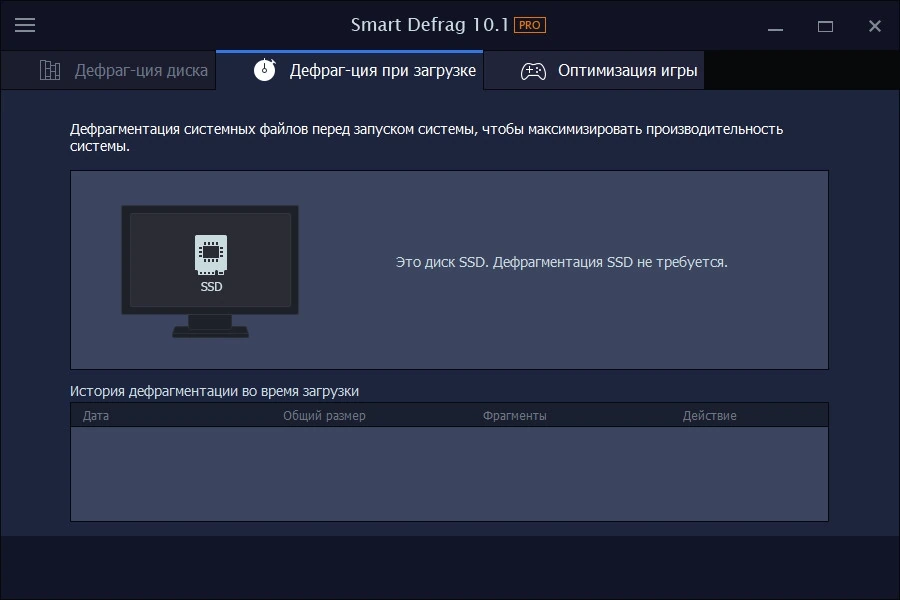This screenshot has height=600, width=900.
Task: Click the disk defrag grid icon
Action: (50, 70)
